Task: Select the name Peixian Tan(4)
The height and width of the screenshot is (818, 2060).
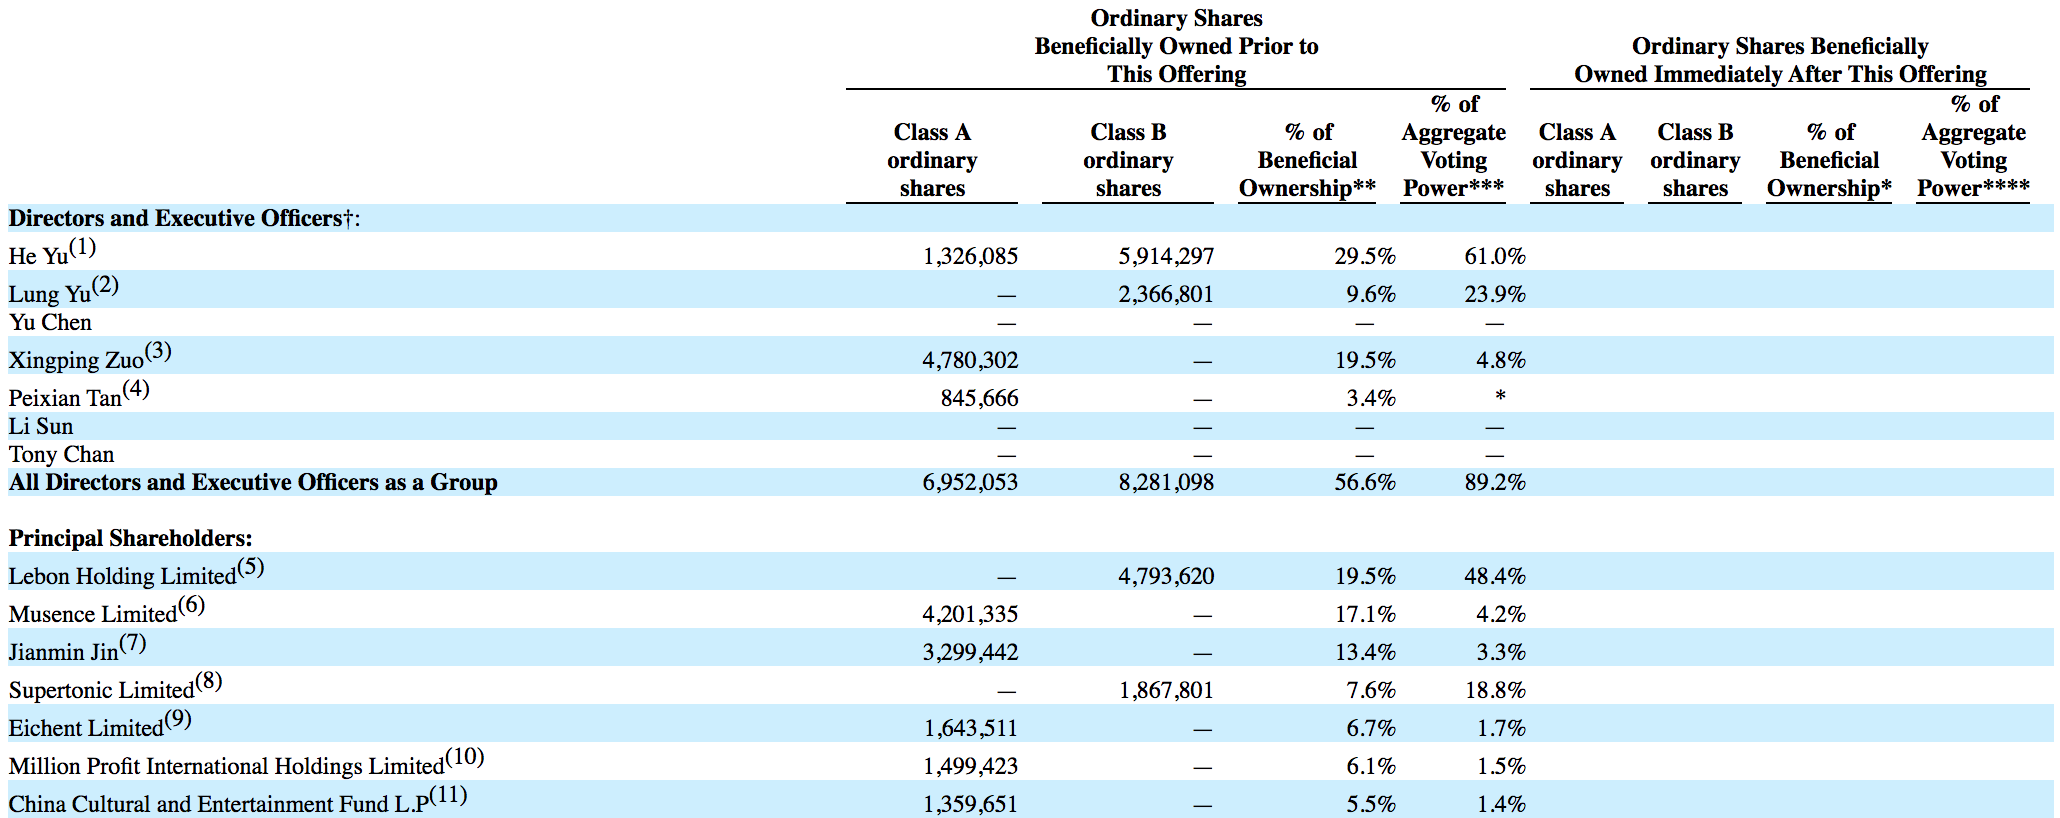Action: pos(79,394)
